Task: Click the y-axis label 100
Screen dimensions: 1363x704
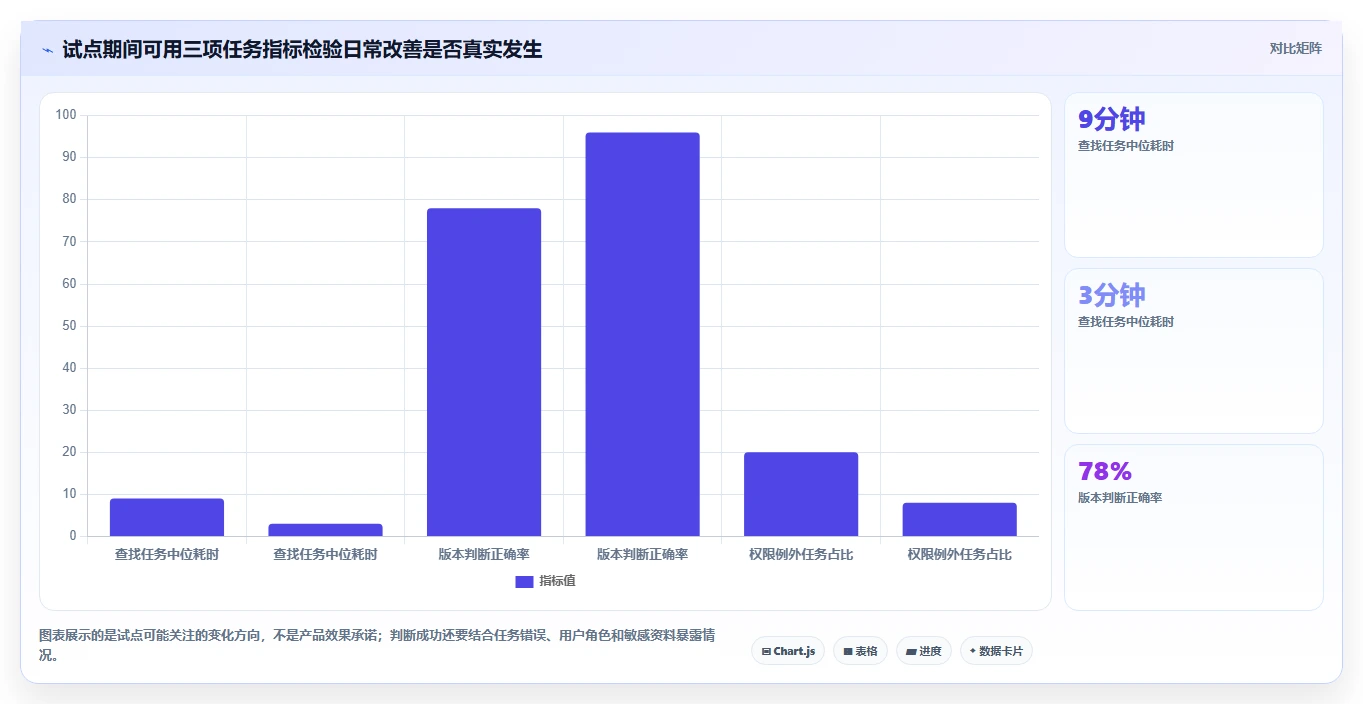Action: click(x=66, y=115)
